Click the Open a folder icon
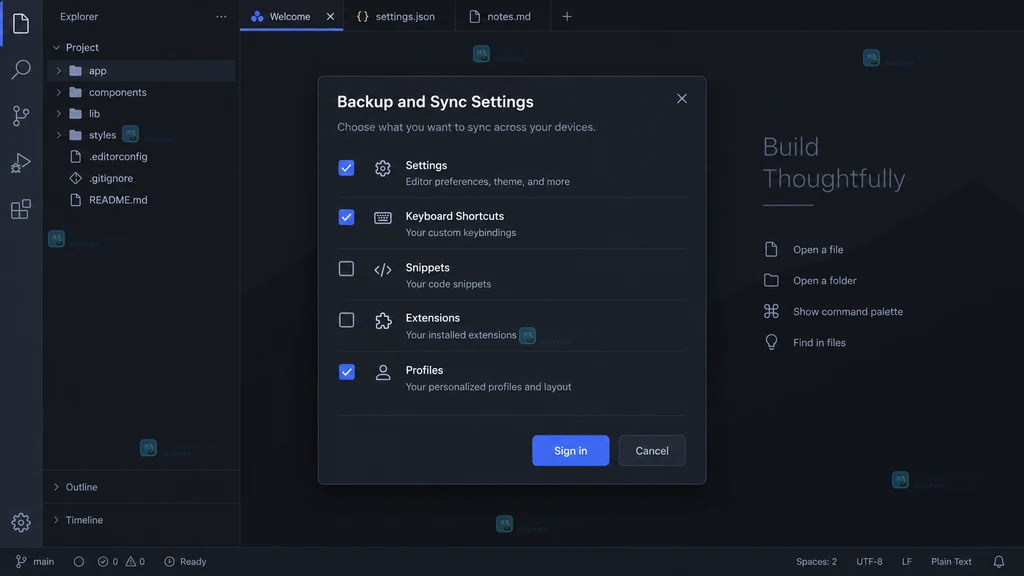 [771, 280]
